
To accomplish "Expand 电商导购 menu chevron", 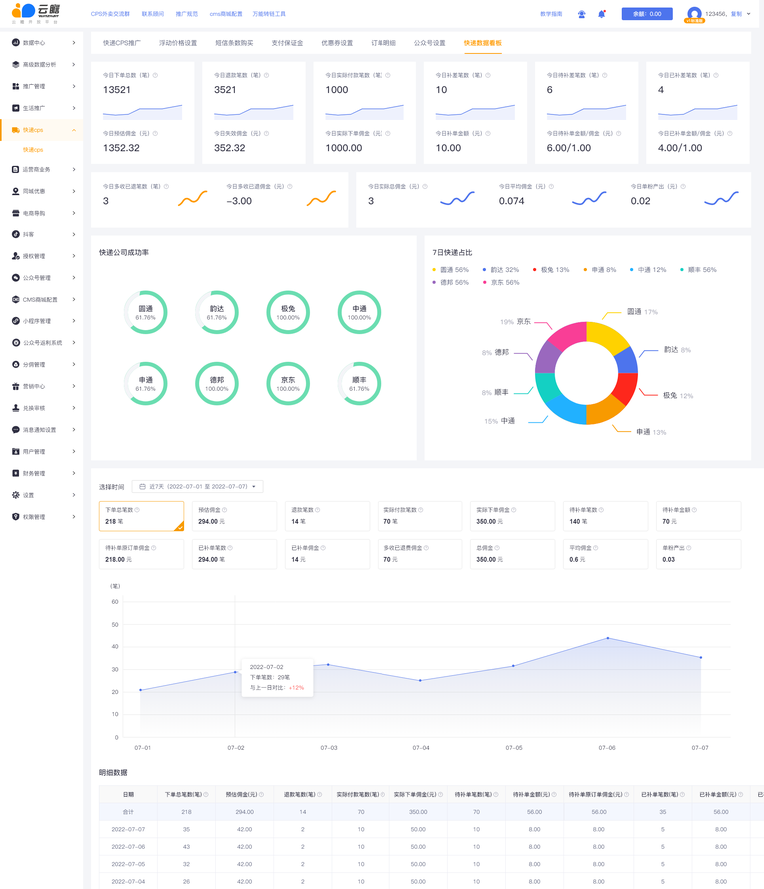I will [x=74, y=213].
